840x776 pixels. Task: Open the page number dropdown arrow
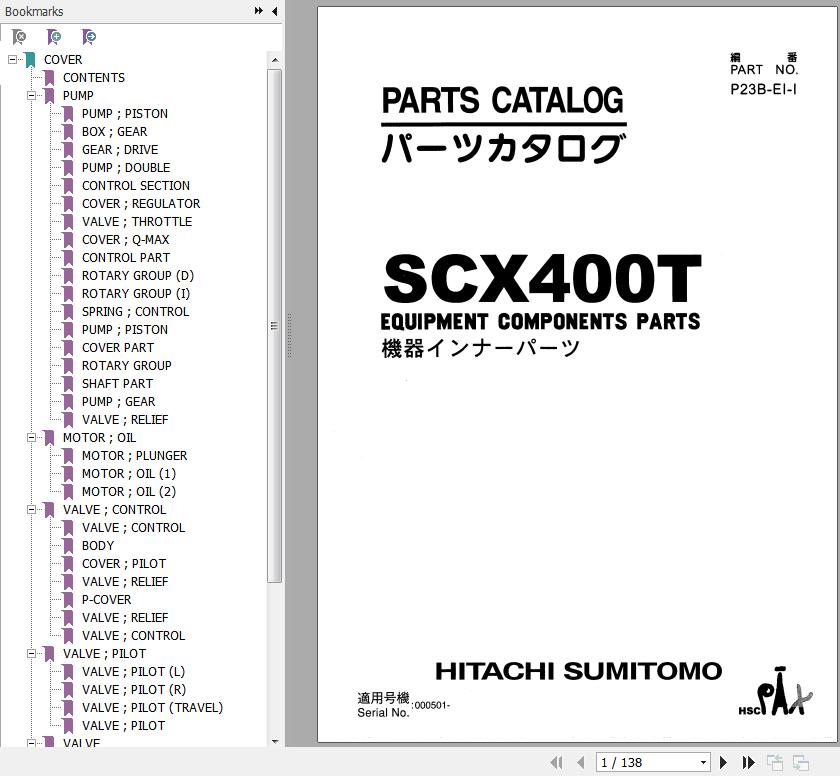tap(703, 762)
